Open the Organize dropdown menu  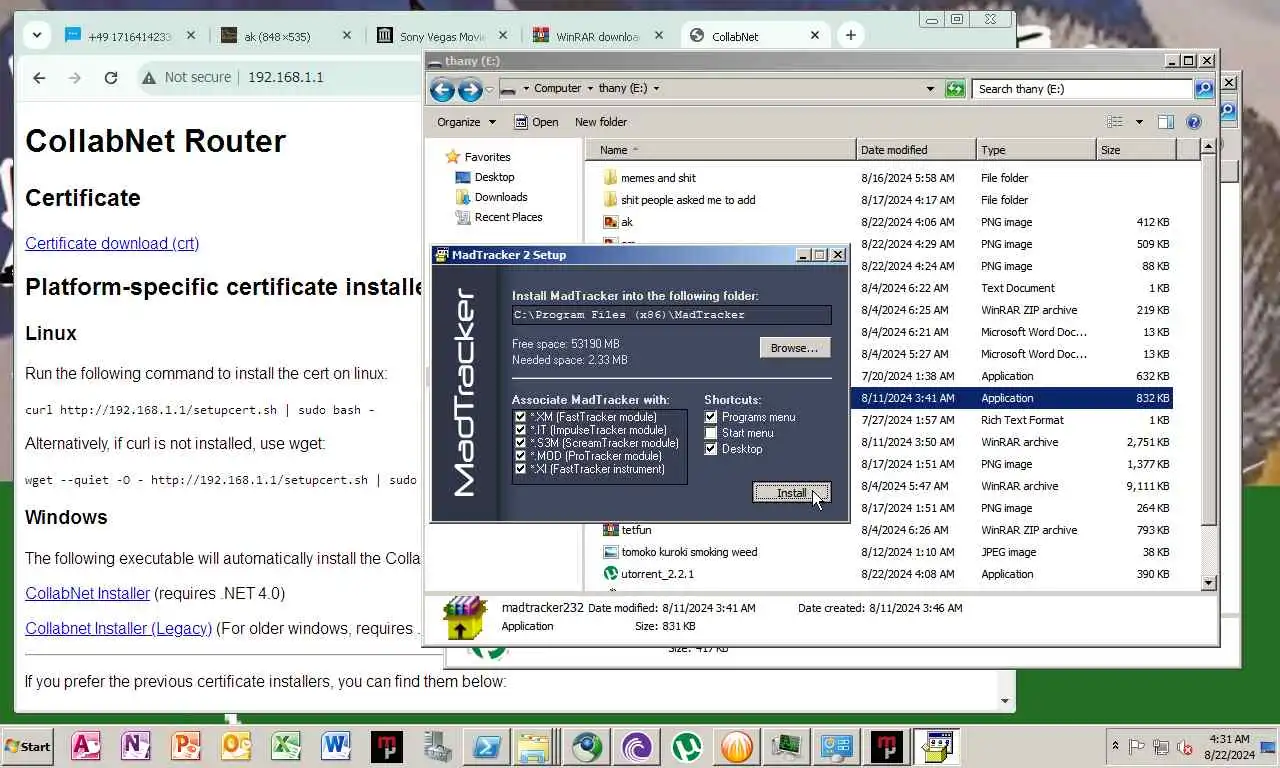pos(466,122)
